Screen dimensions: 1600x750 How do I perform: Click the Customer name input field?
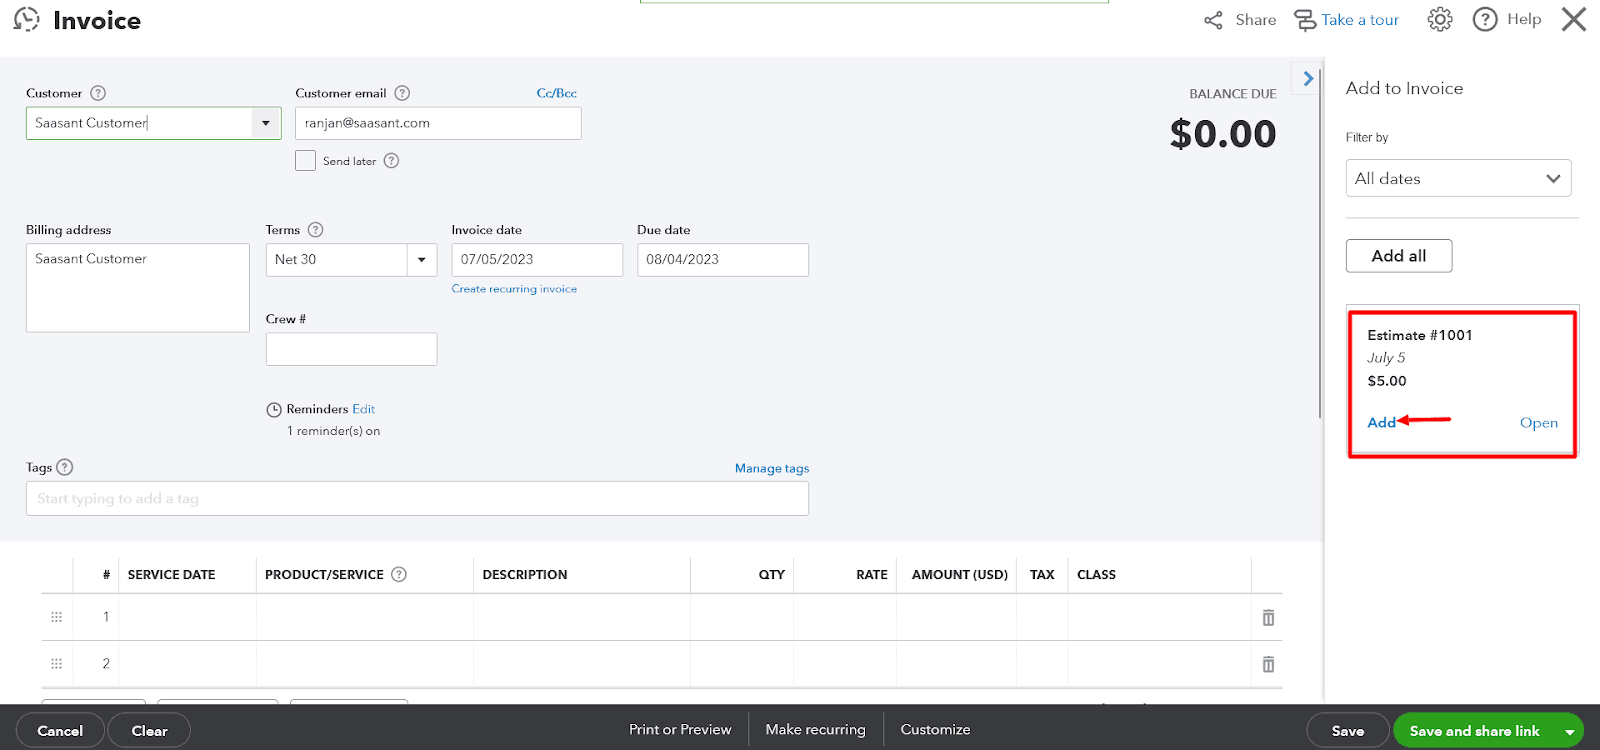click(x=139, y=123)
